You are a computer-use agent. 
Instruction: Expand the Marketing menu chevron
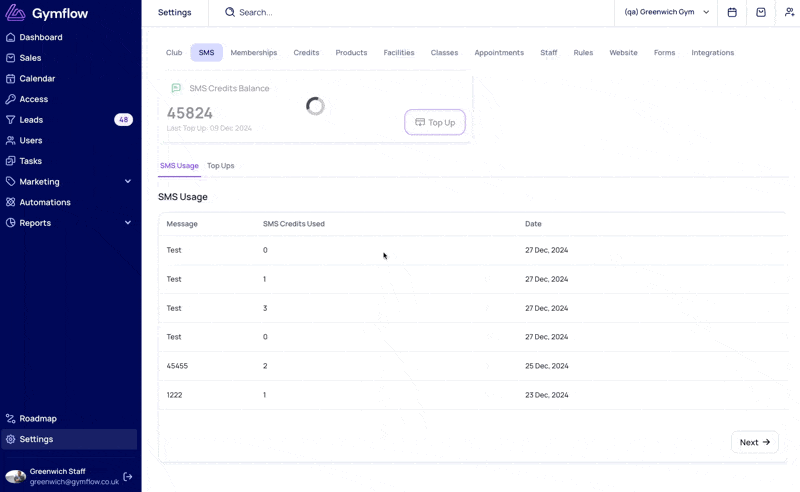[128, 182]
